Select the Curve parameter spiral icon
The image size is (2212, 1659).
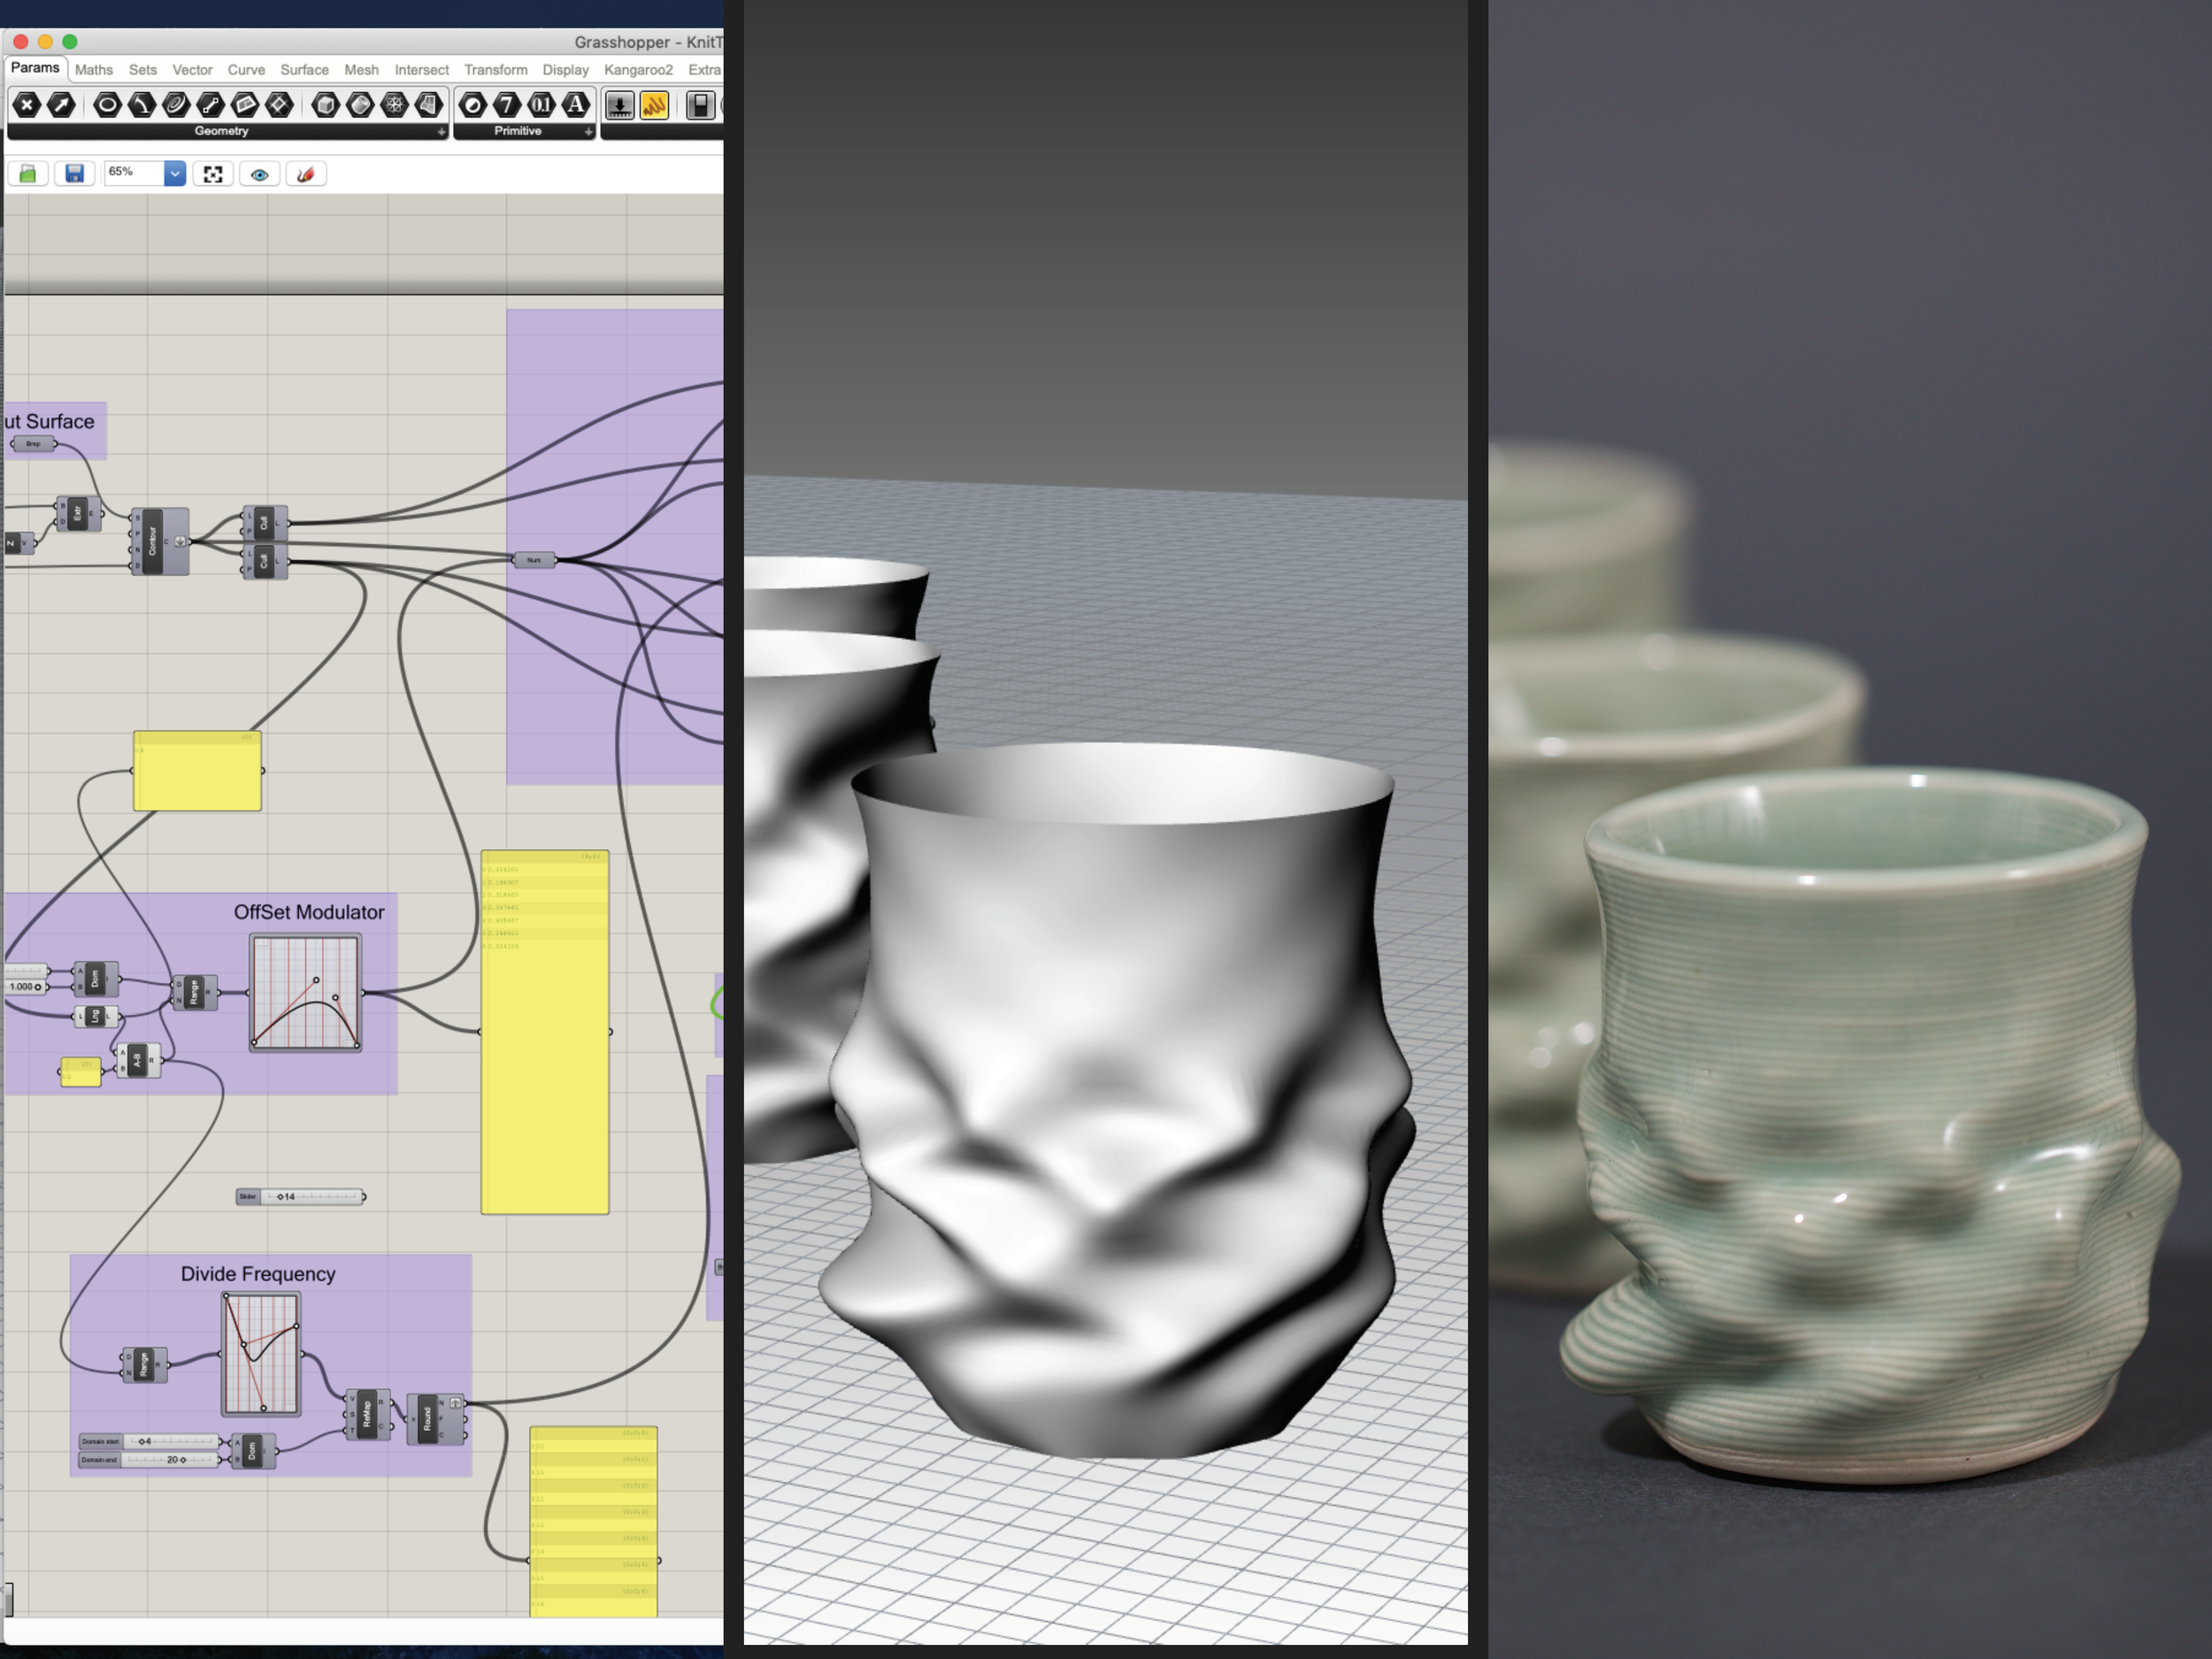[x=176, y=105]
